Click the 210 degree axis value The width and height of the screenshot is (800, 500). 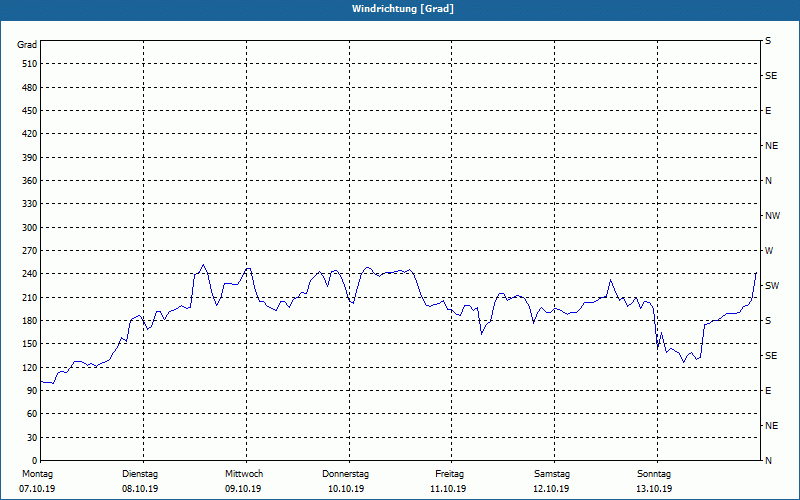coord(30,297)
